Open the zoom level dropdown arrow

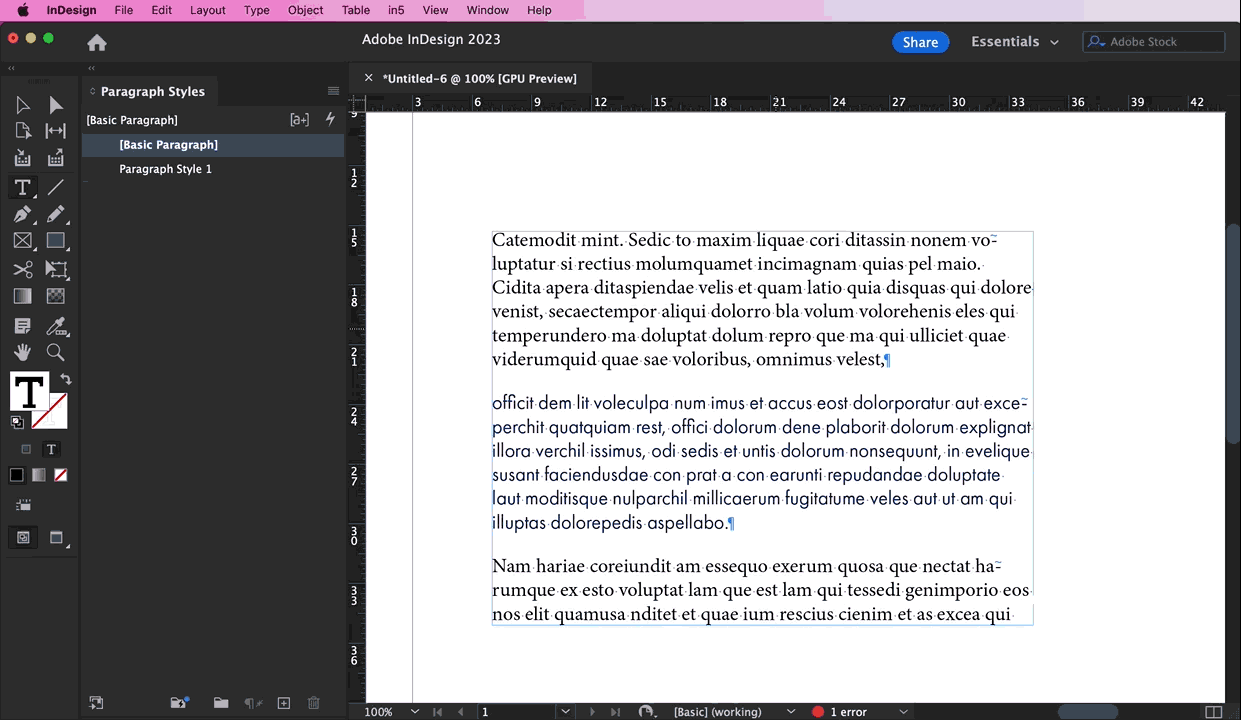(x=414, y=712)
